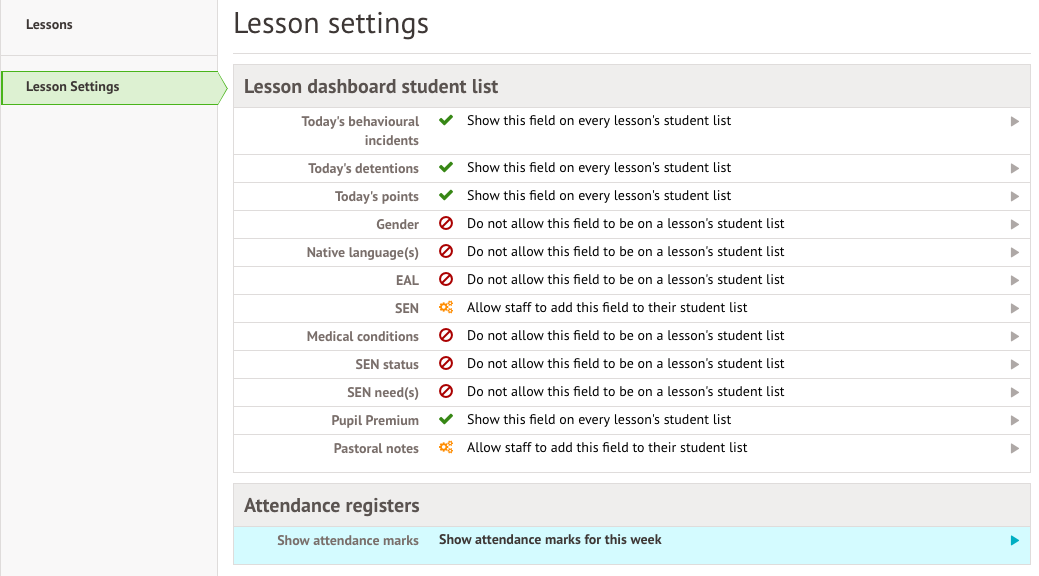Click green checkmark icon for Today's behavioural incidents

(446, 120)
